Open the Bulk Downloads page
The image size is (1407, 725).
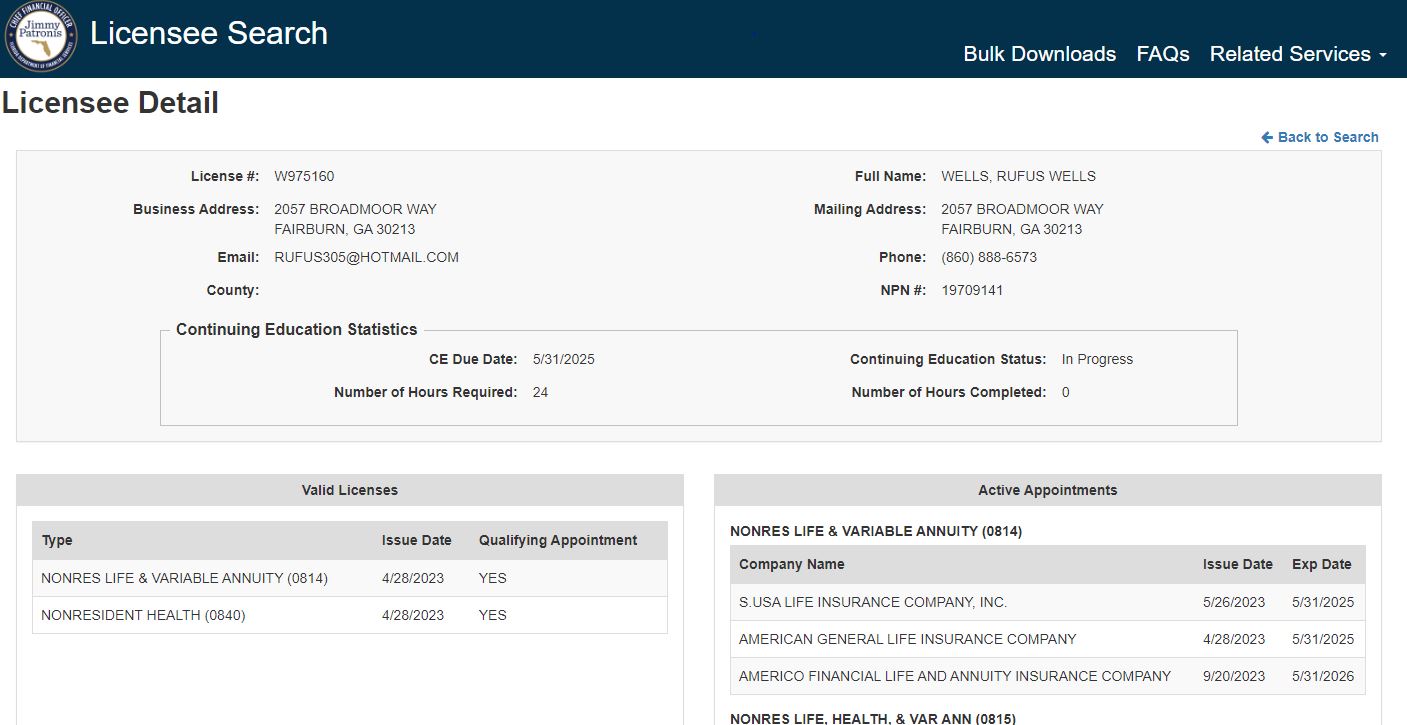click(x=1039, y=54)
